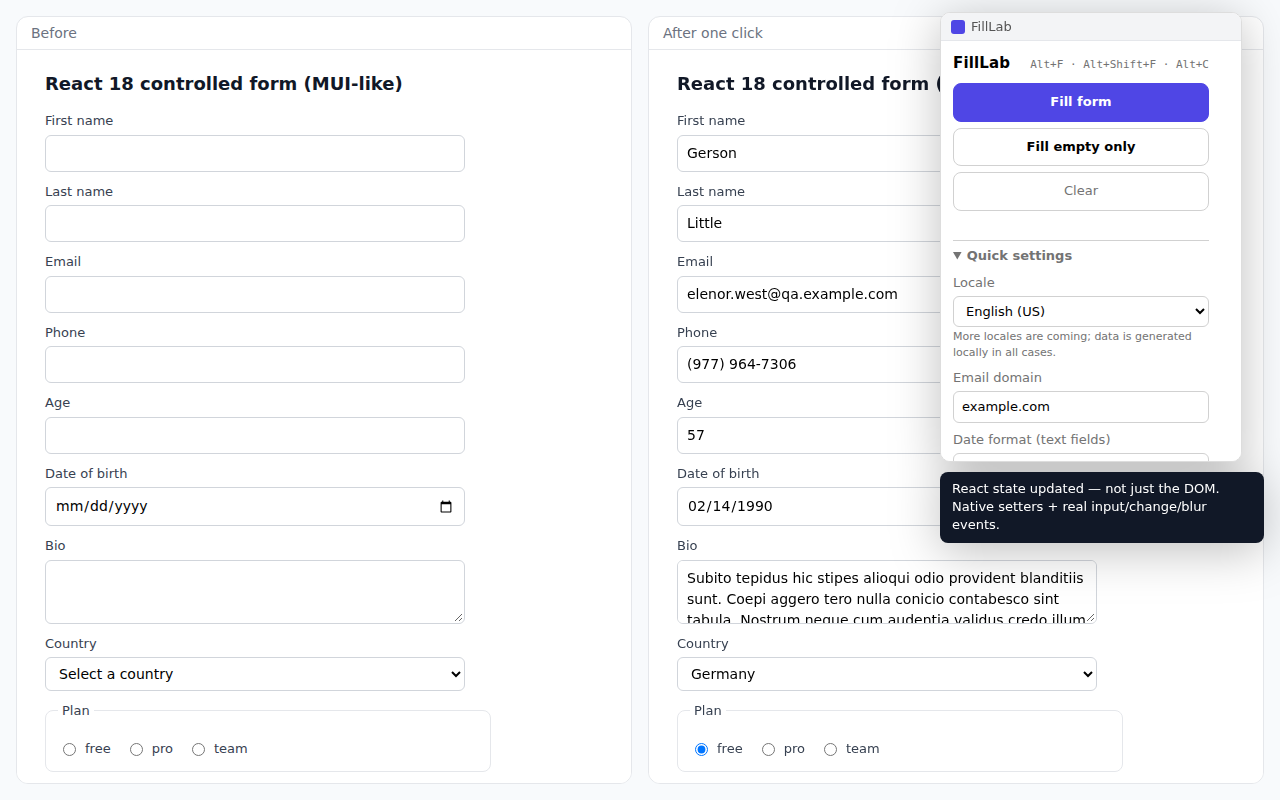Collapse the Quick settings section
Image resolution: width=1280 pixels, height=800 pixels.
pyautogui.click(x=1012, y=256)
